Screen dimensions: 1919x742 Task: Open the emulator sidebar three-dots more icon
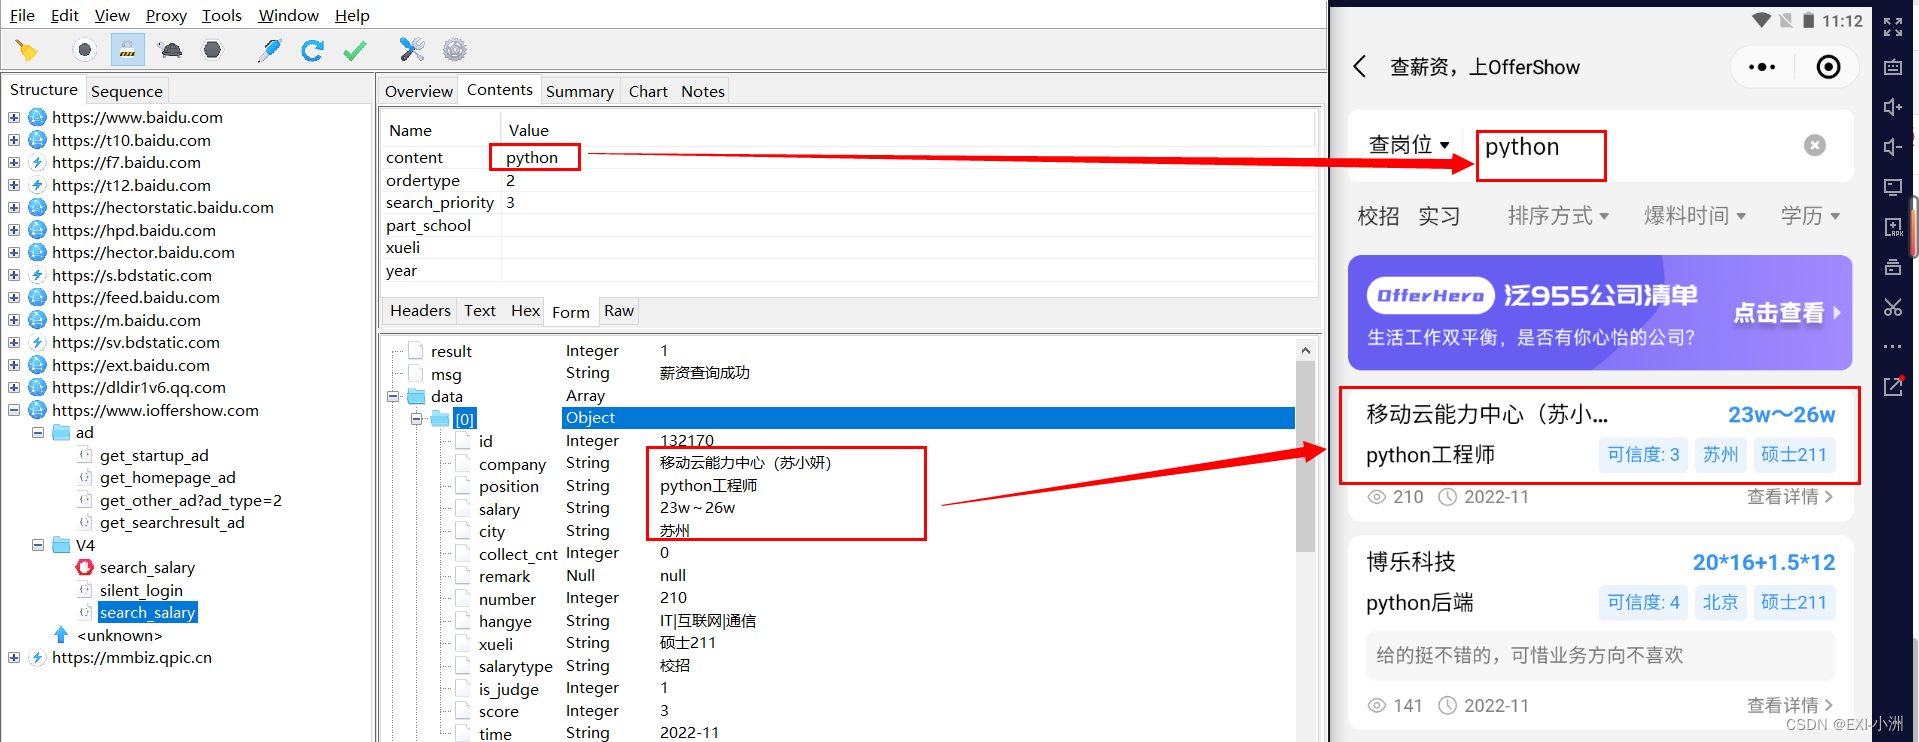click(1893, 347)
